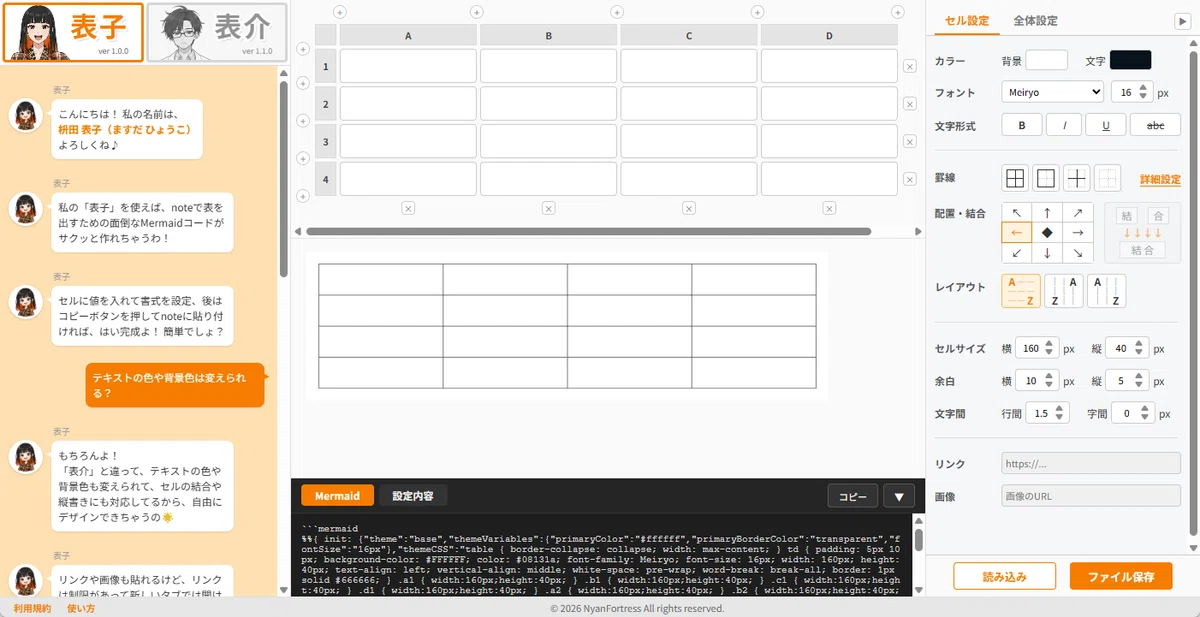Switch to the 表介 character tab
Image resolution: width=1200 pixels, height=617 pixels.
[218, 32]
